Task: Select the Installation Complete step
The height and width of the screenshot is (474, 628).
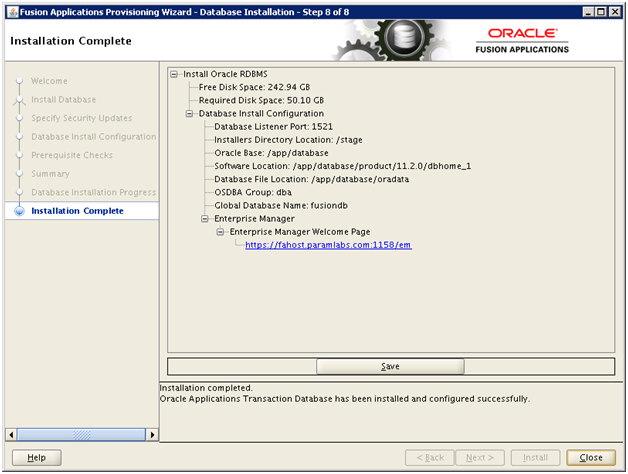Action: click(78, 211)
